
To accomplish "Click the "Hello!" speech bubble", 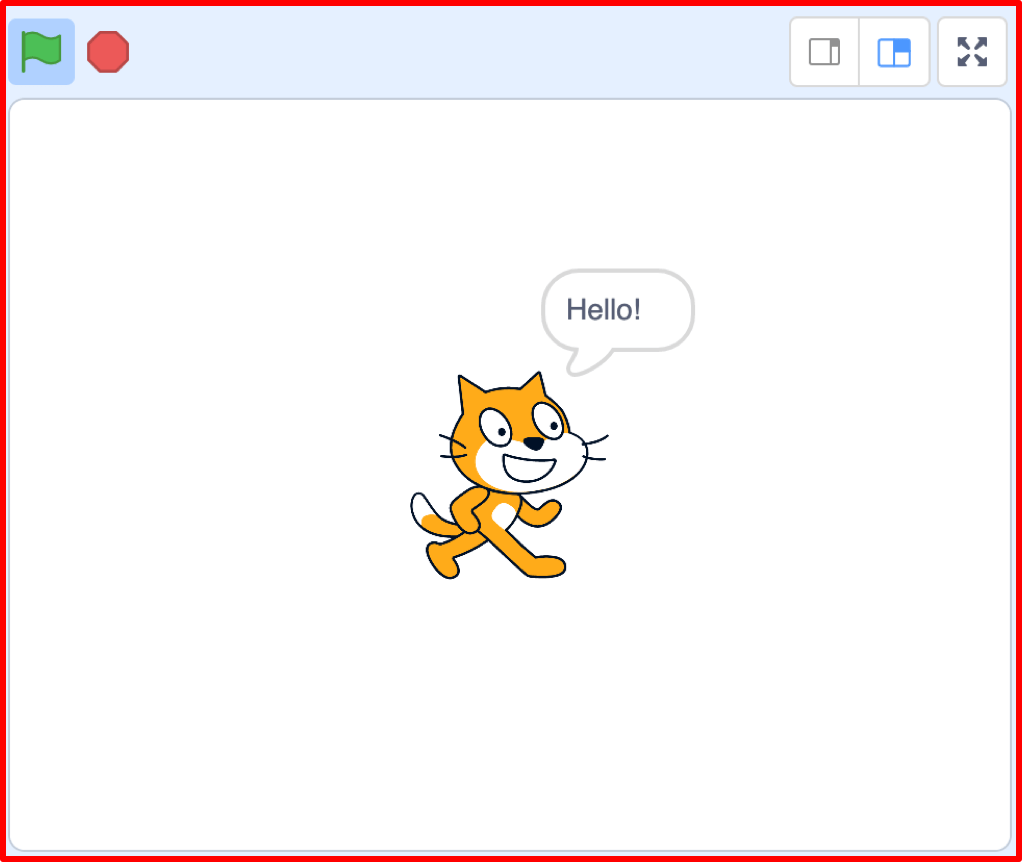I will (x=617, y=321).
